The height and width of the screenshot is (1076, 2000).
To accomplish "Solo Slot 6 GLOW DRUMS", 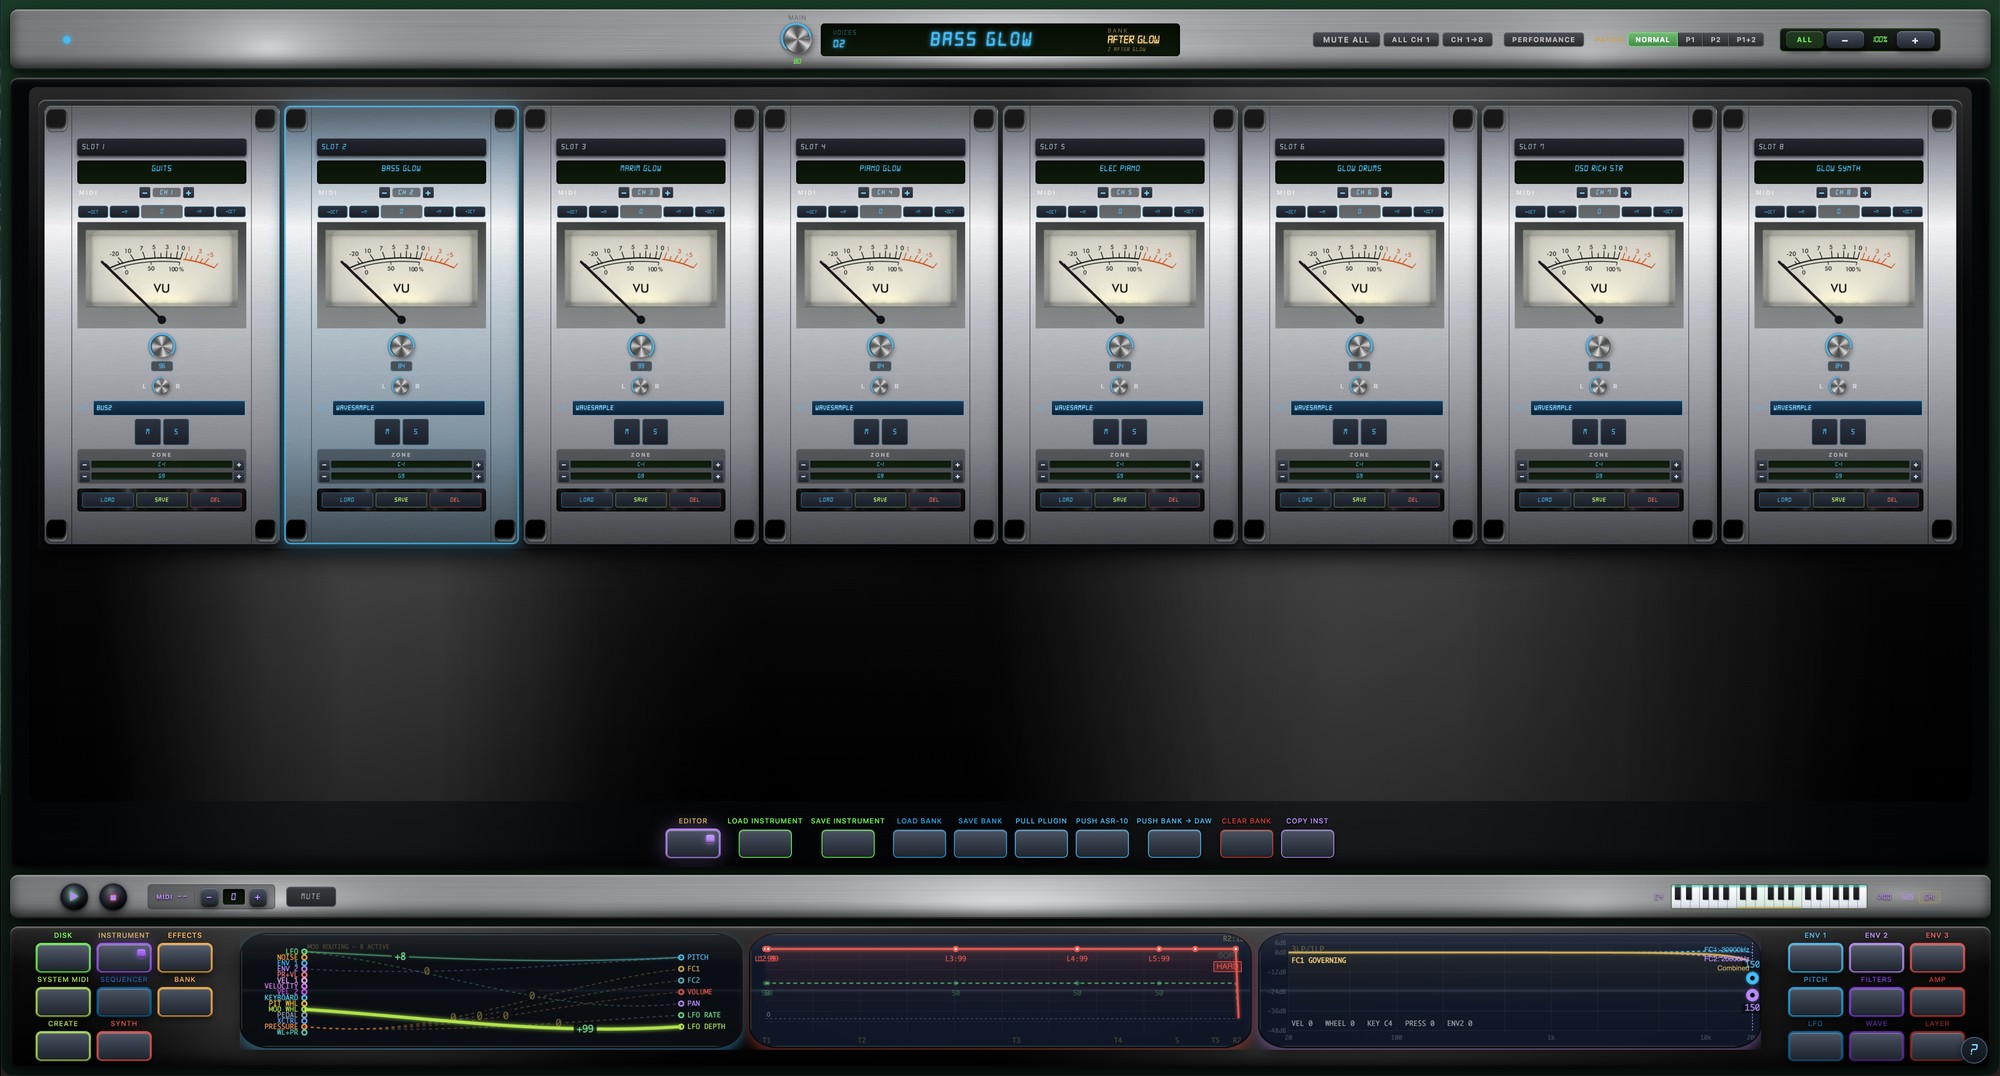I will [1373, 432].
